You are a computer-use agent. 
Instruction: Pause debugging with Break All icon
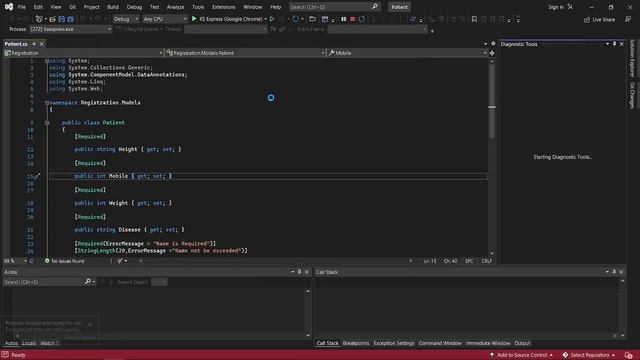click(x=344, y=19)
